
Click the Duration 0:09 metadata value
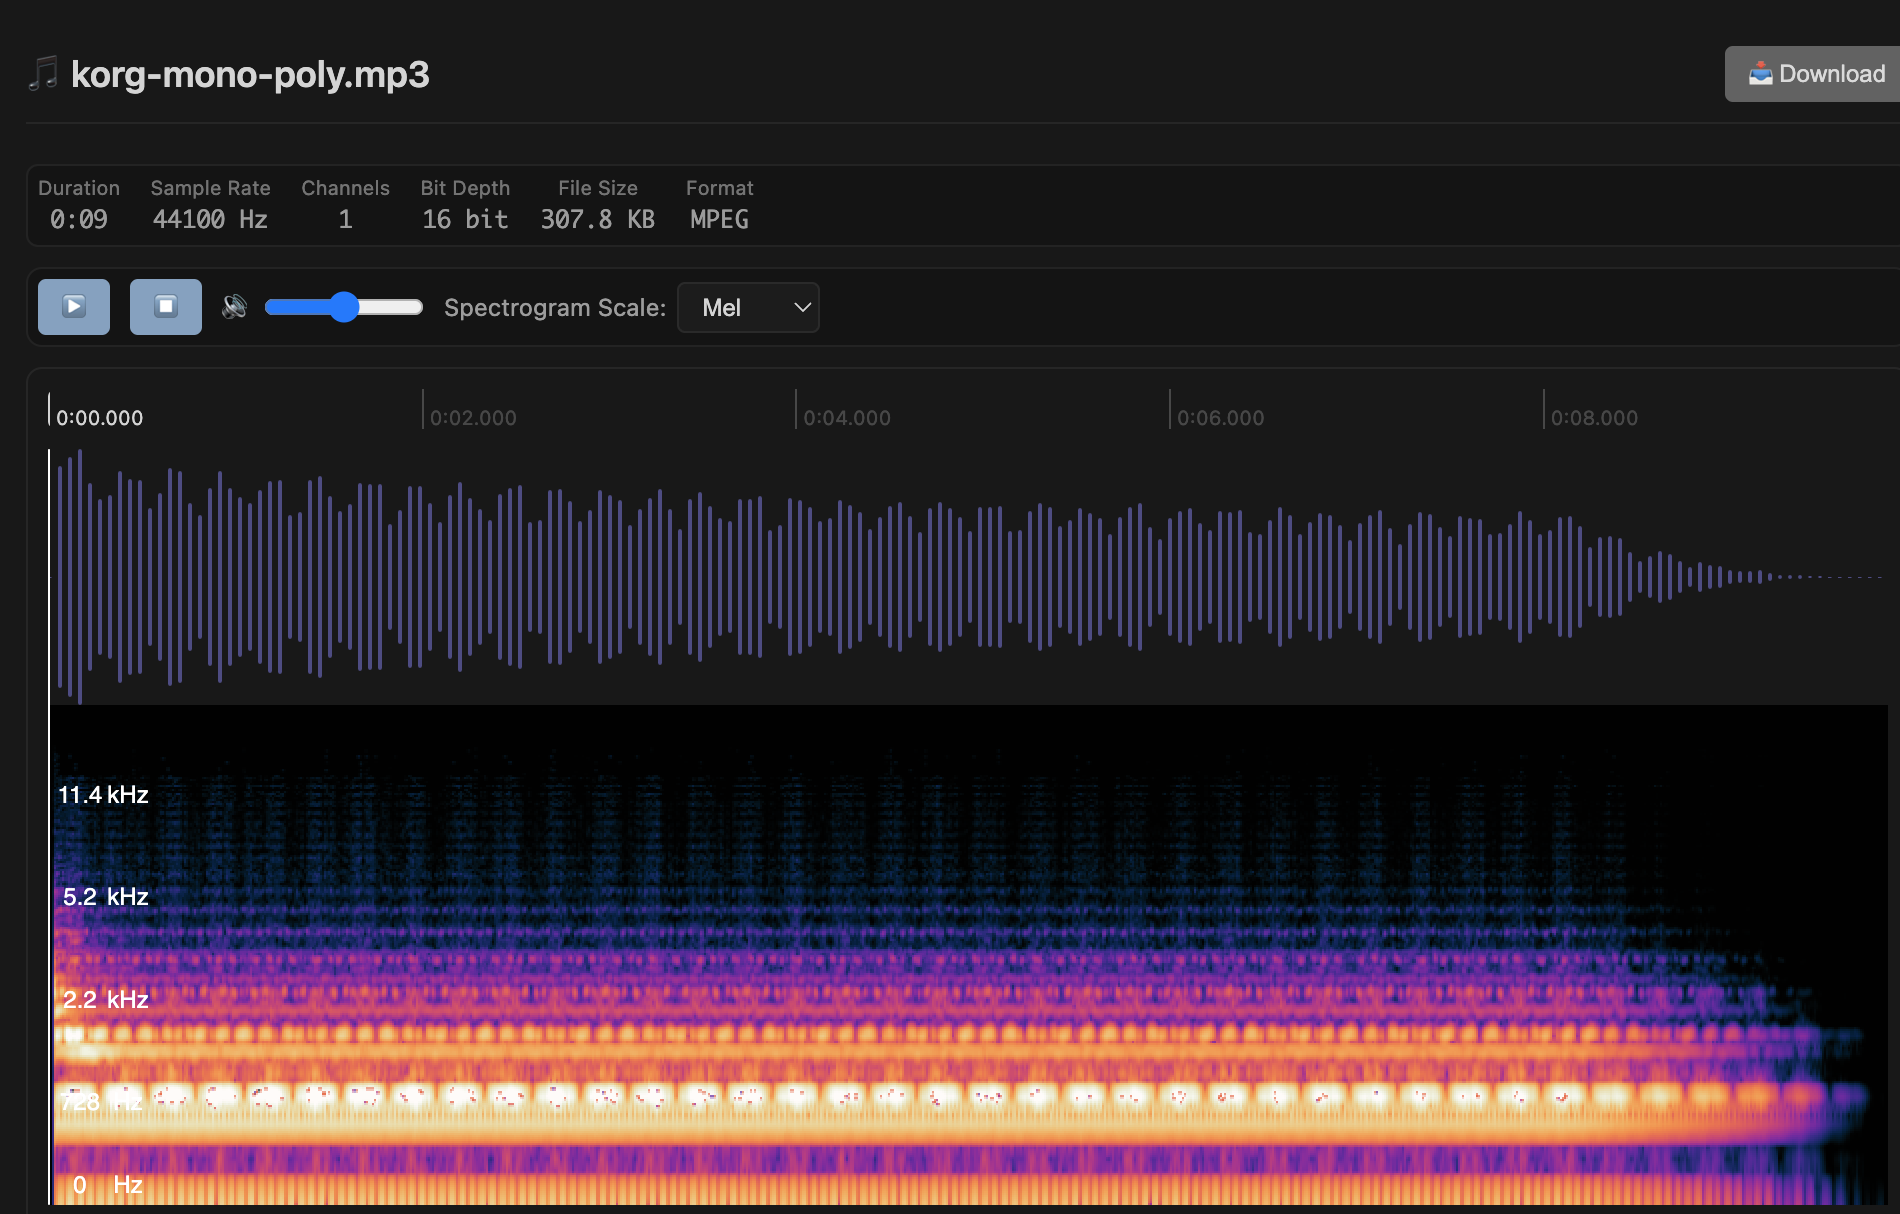click(79, 219)
